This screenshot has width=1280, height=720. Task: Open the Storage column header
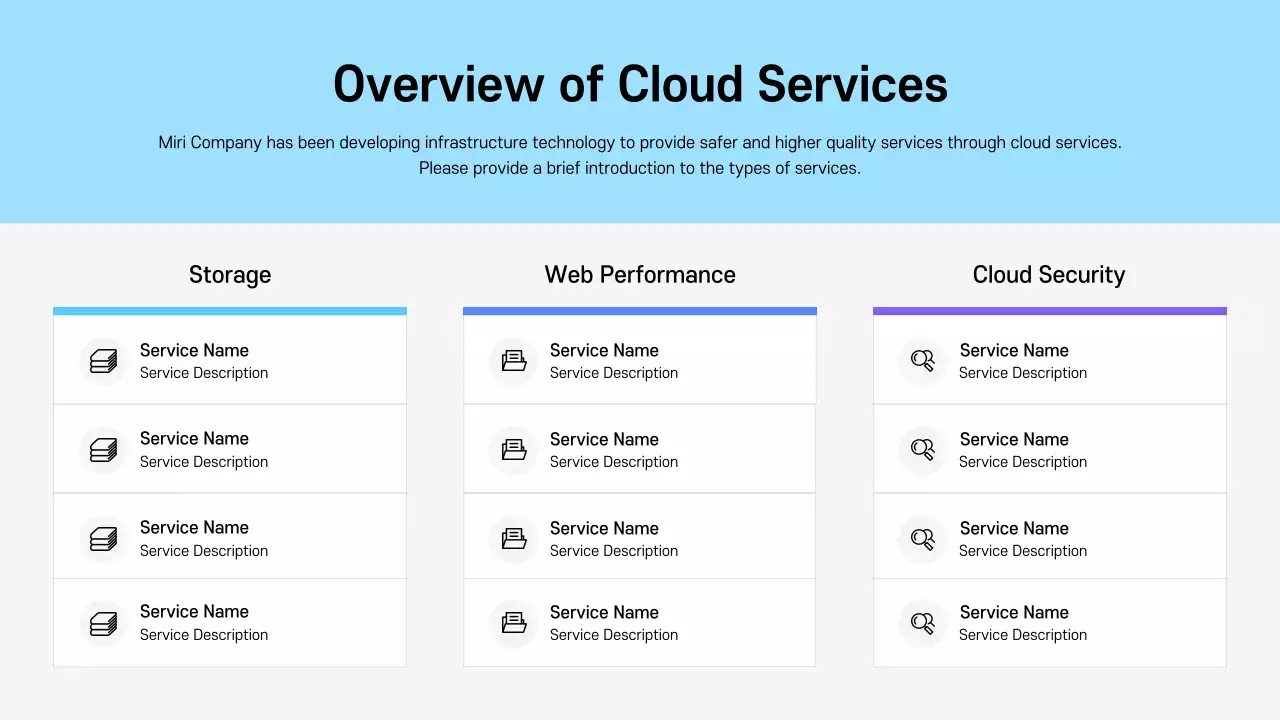[230, 274]
